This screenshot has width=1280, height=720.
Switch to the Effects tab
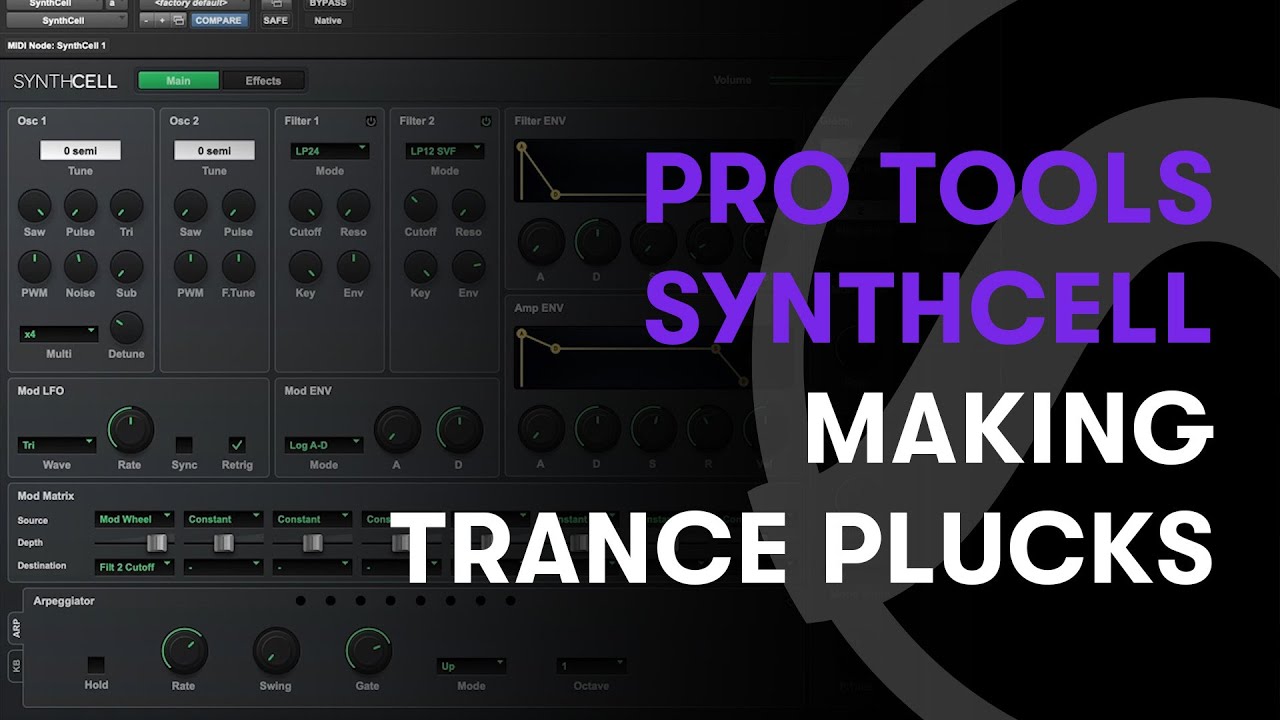pos(263,81)
